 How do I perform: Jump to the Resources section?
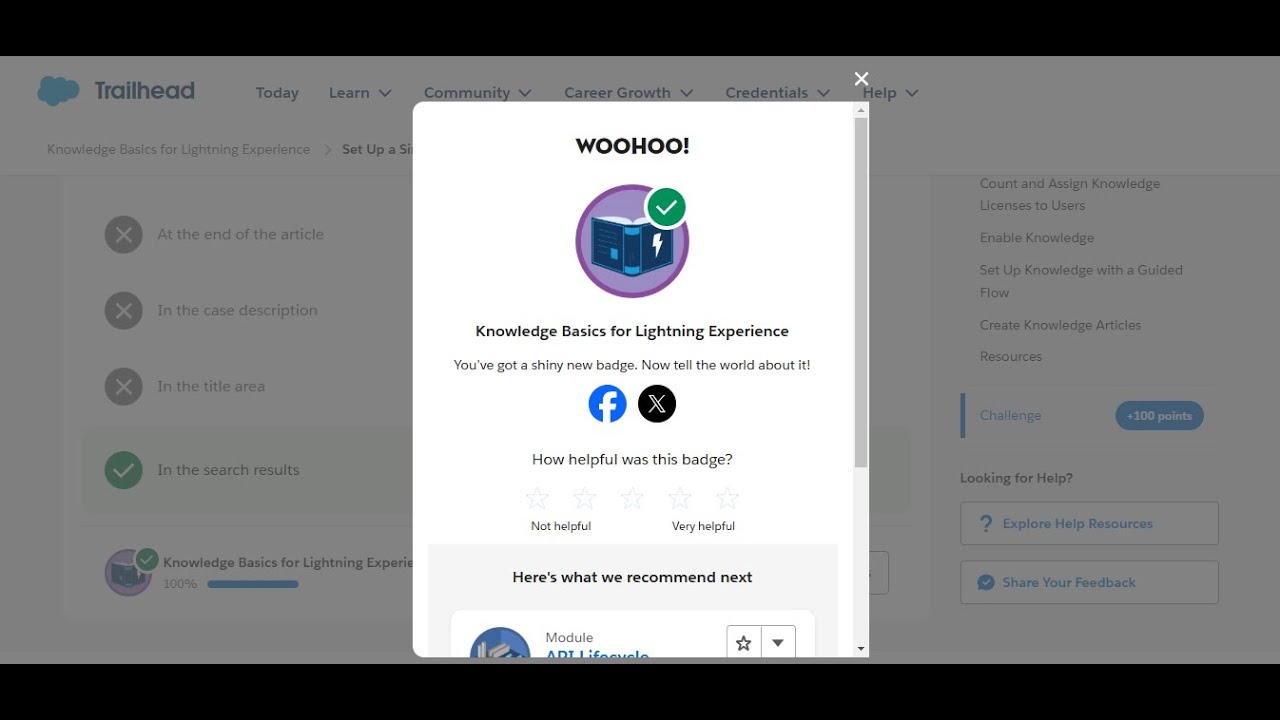(x=1011, y=356)
